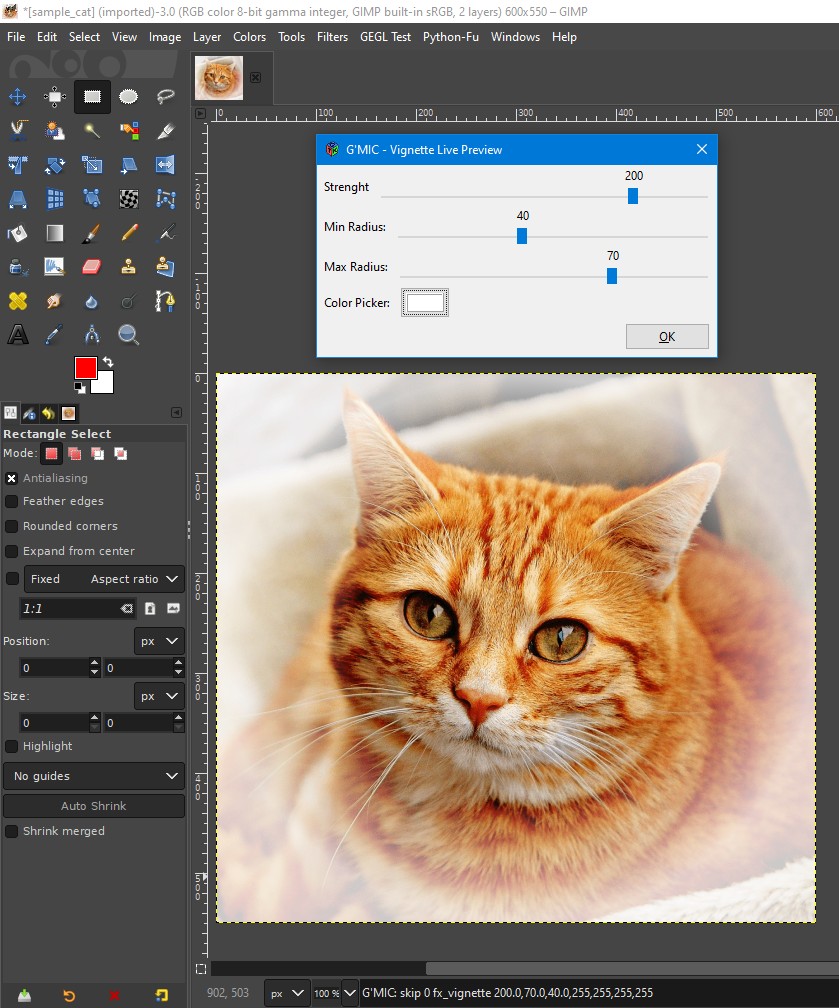Image resolution: width=839 pixels, height=1008 pixels.
Task: Select the Free Select lasso tool
Action: [x=166, y=97]
